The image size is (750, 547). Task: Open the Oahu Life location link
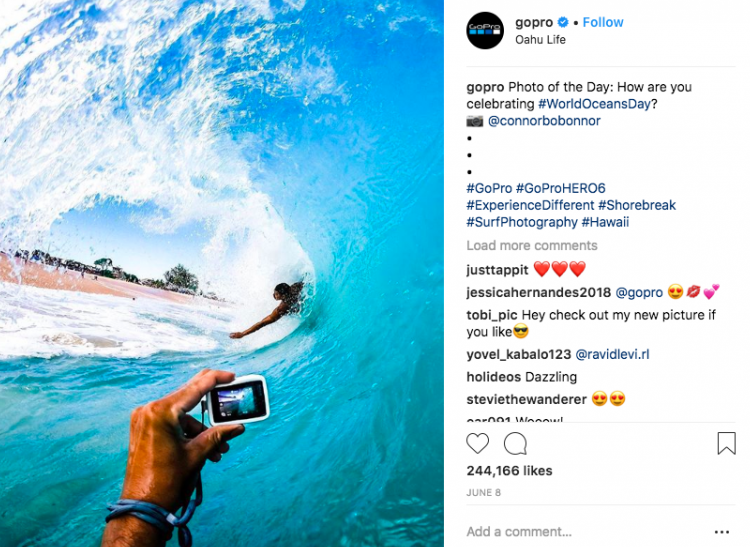(x=540, y=40)
